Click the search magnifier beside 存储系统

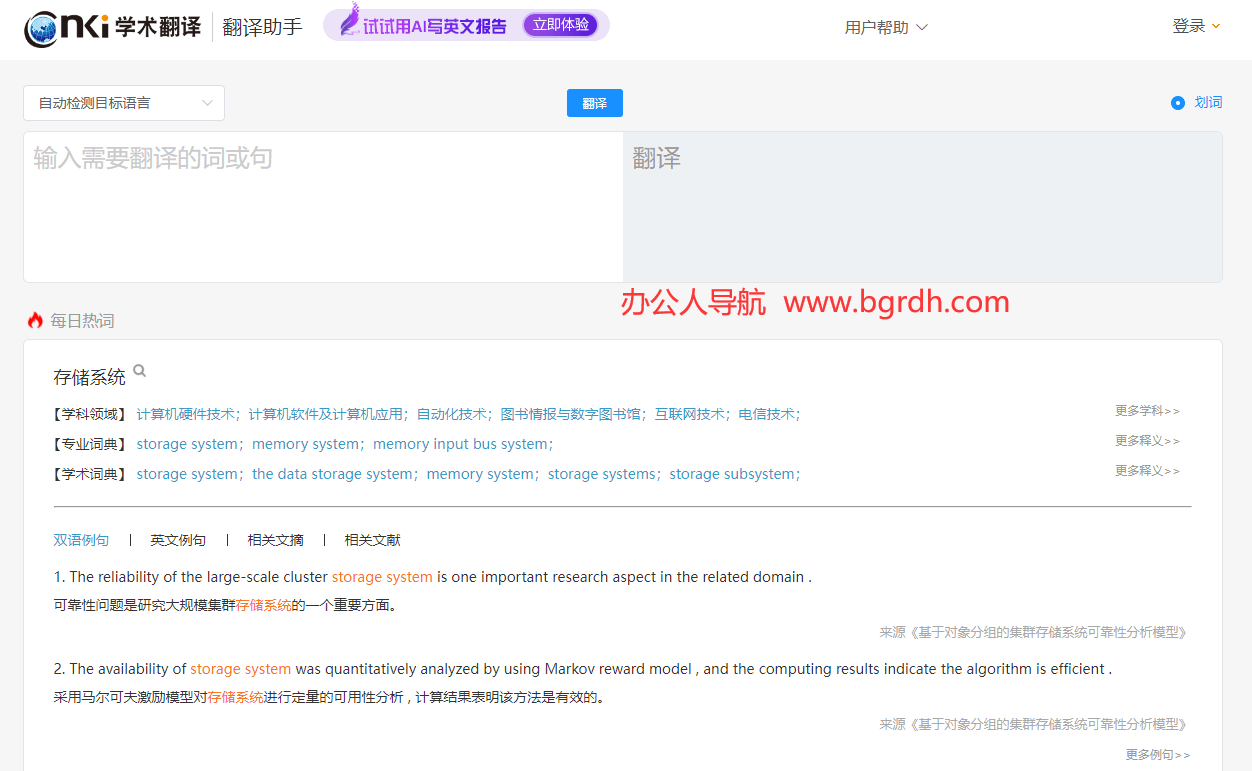[140, 371]
